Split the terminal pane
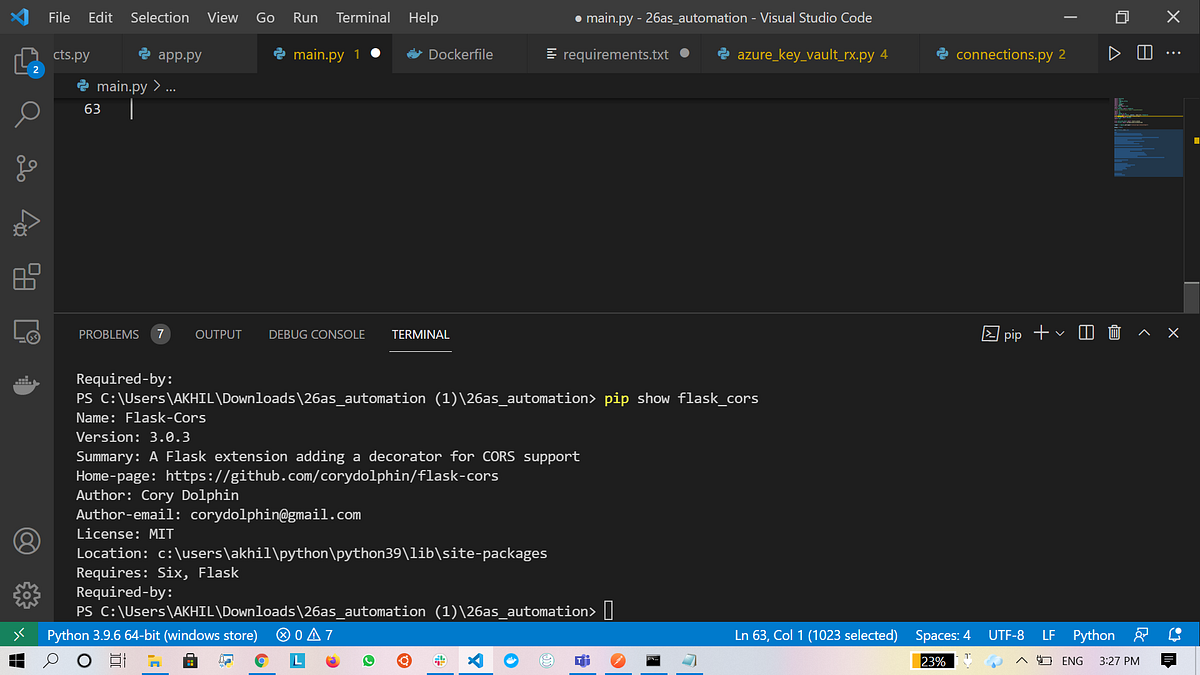 (x=1086, y=333)
